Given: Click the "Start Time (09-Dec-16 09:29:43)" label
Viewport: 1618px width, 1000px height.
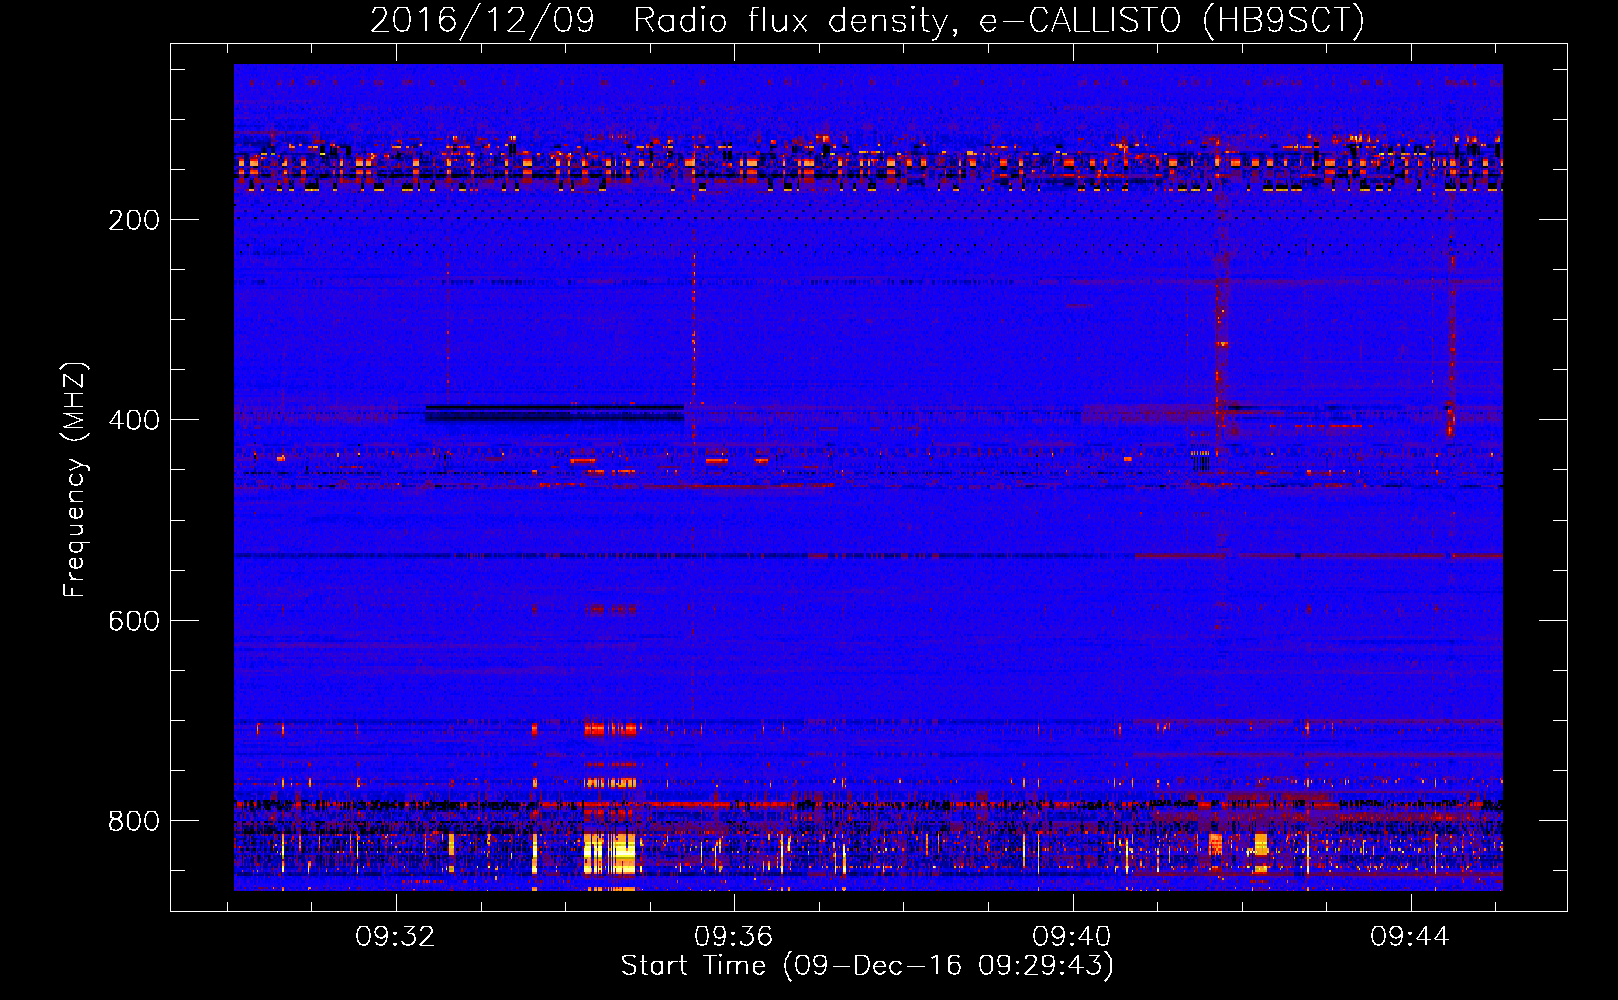Looking at the screenshot, I should pos(867,966).
